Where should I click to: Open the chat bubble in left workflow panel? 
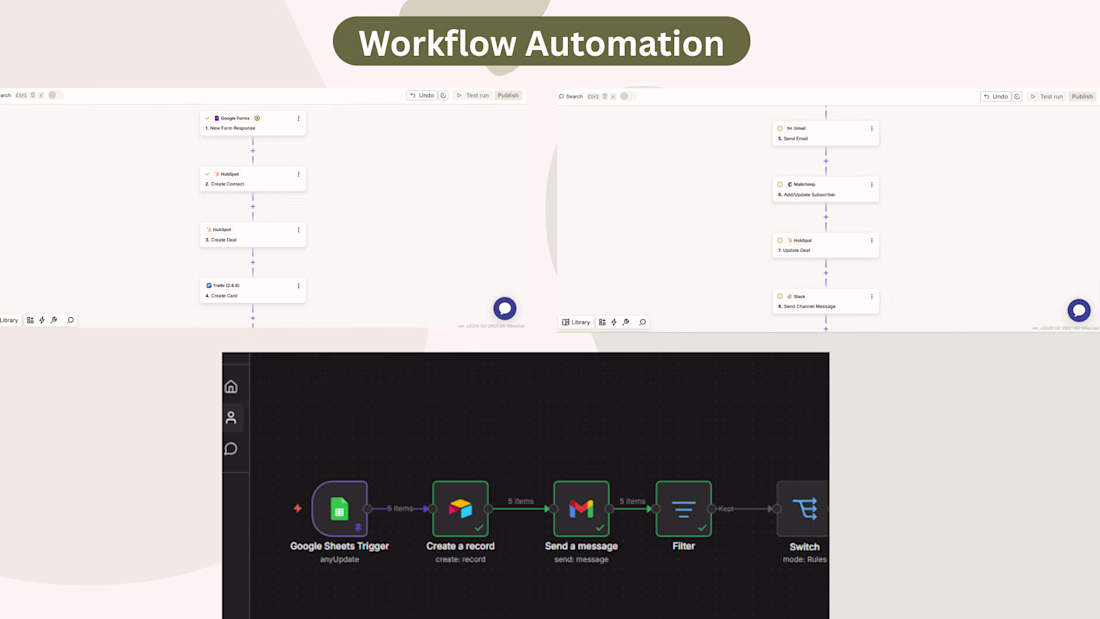point(504,308)
